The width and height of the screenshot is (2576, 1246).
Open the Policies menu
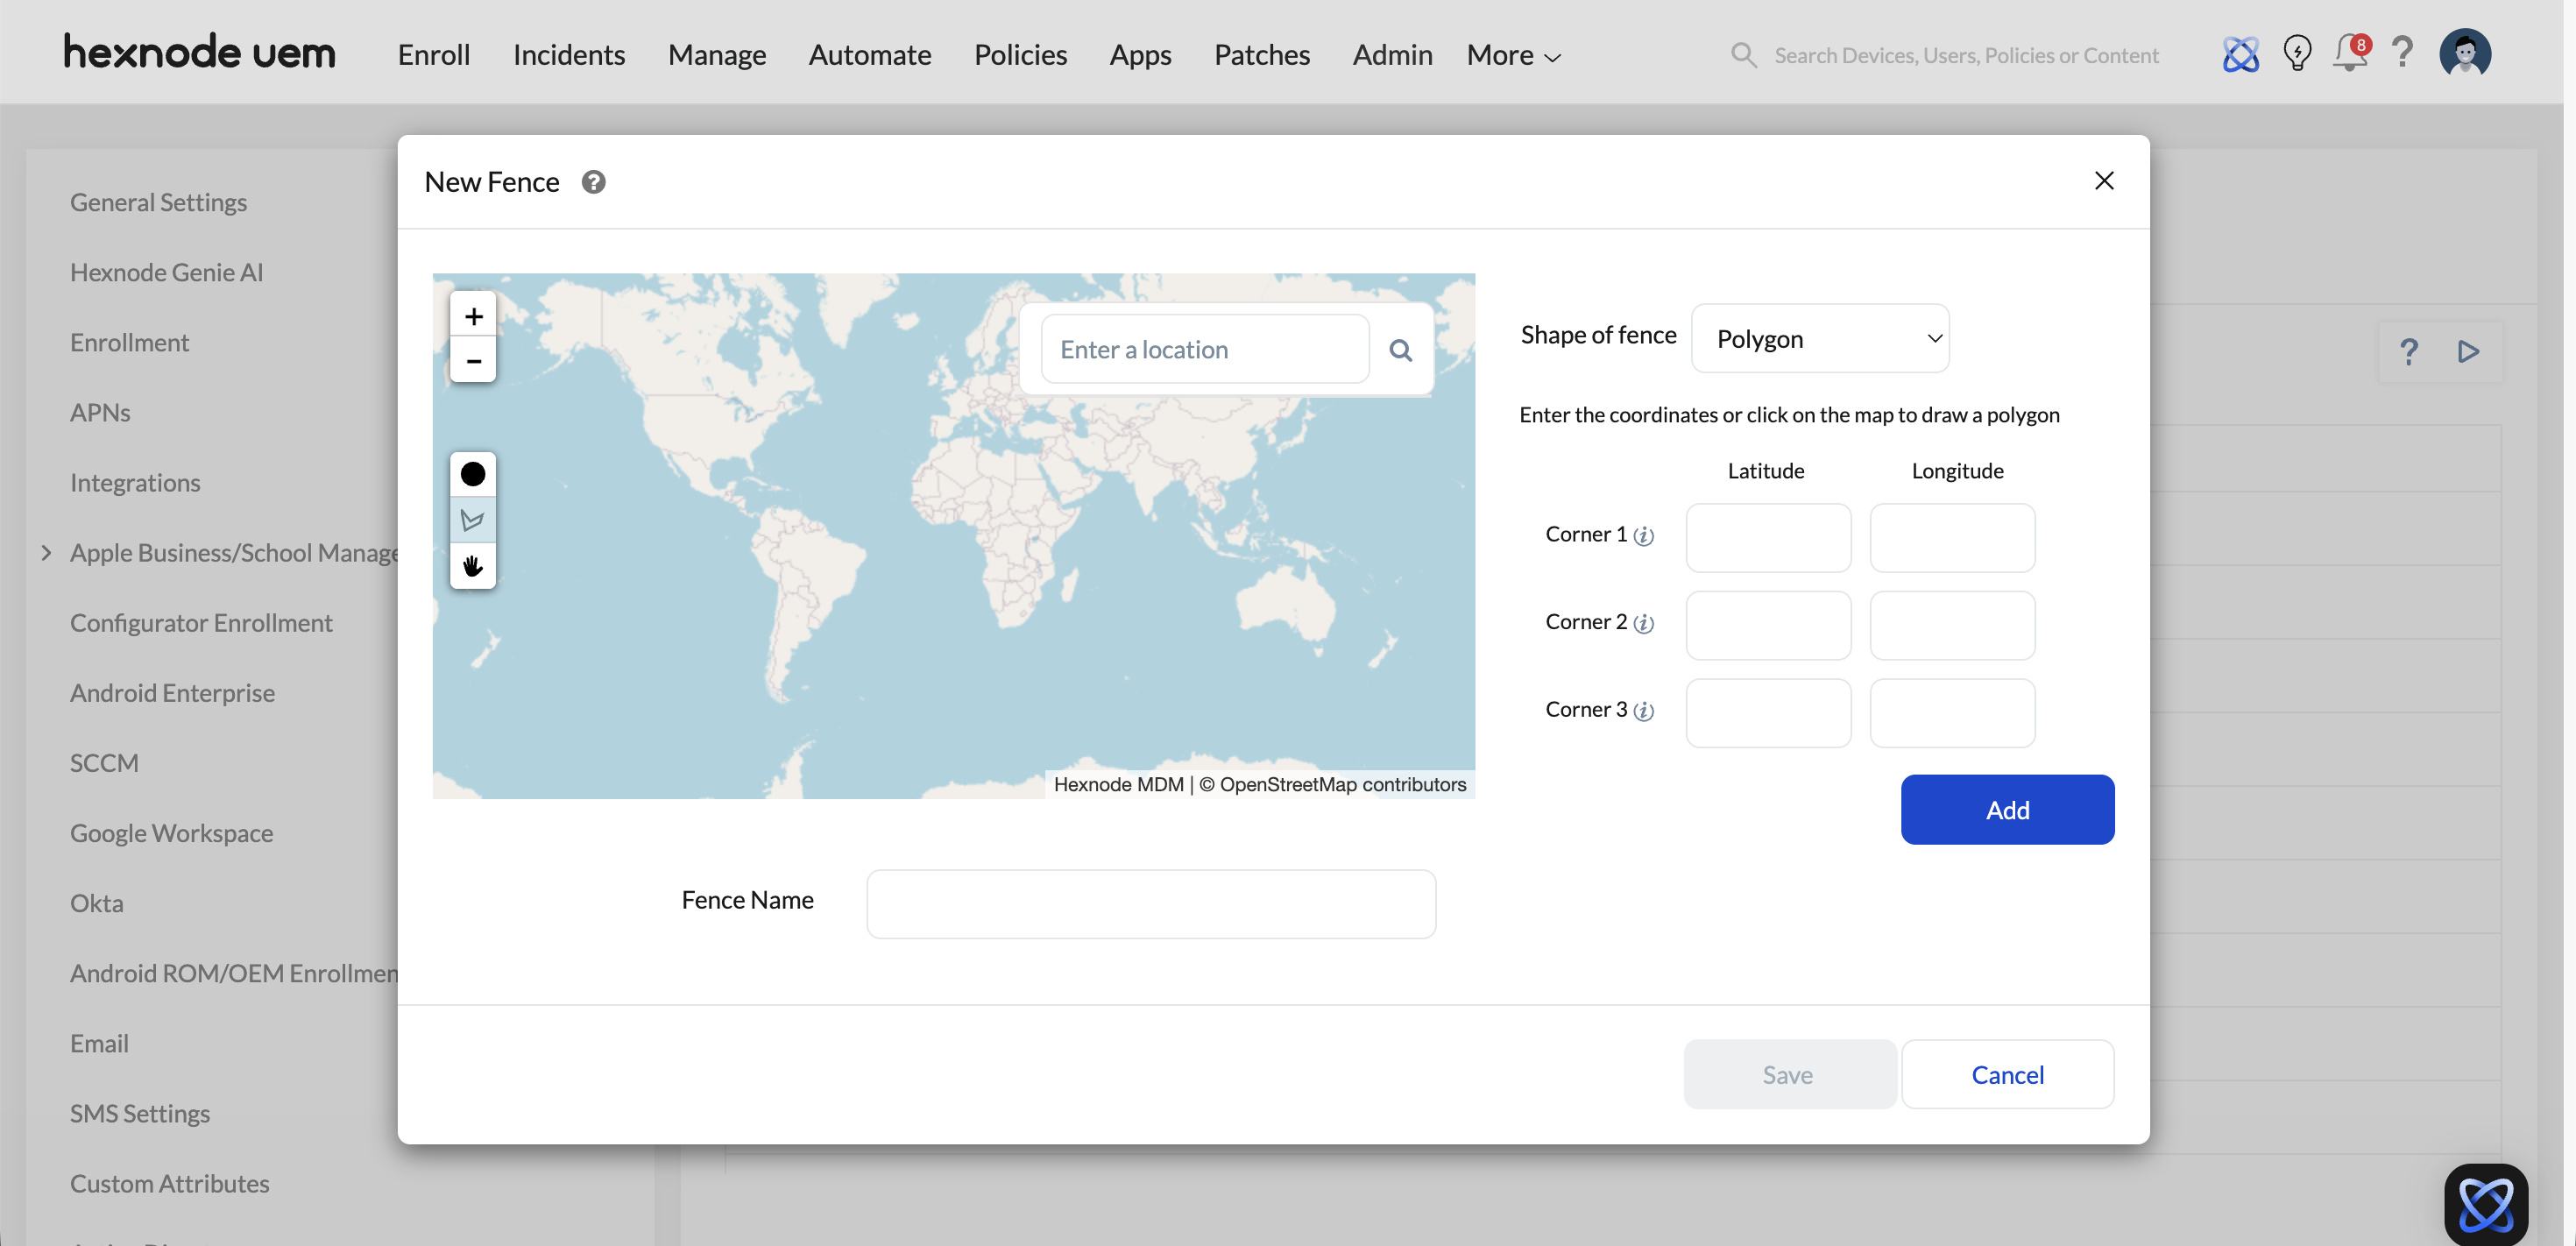coord(1020,55)
